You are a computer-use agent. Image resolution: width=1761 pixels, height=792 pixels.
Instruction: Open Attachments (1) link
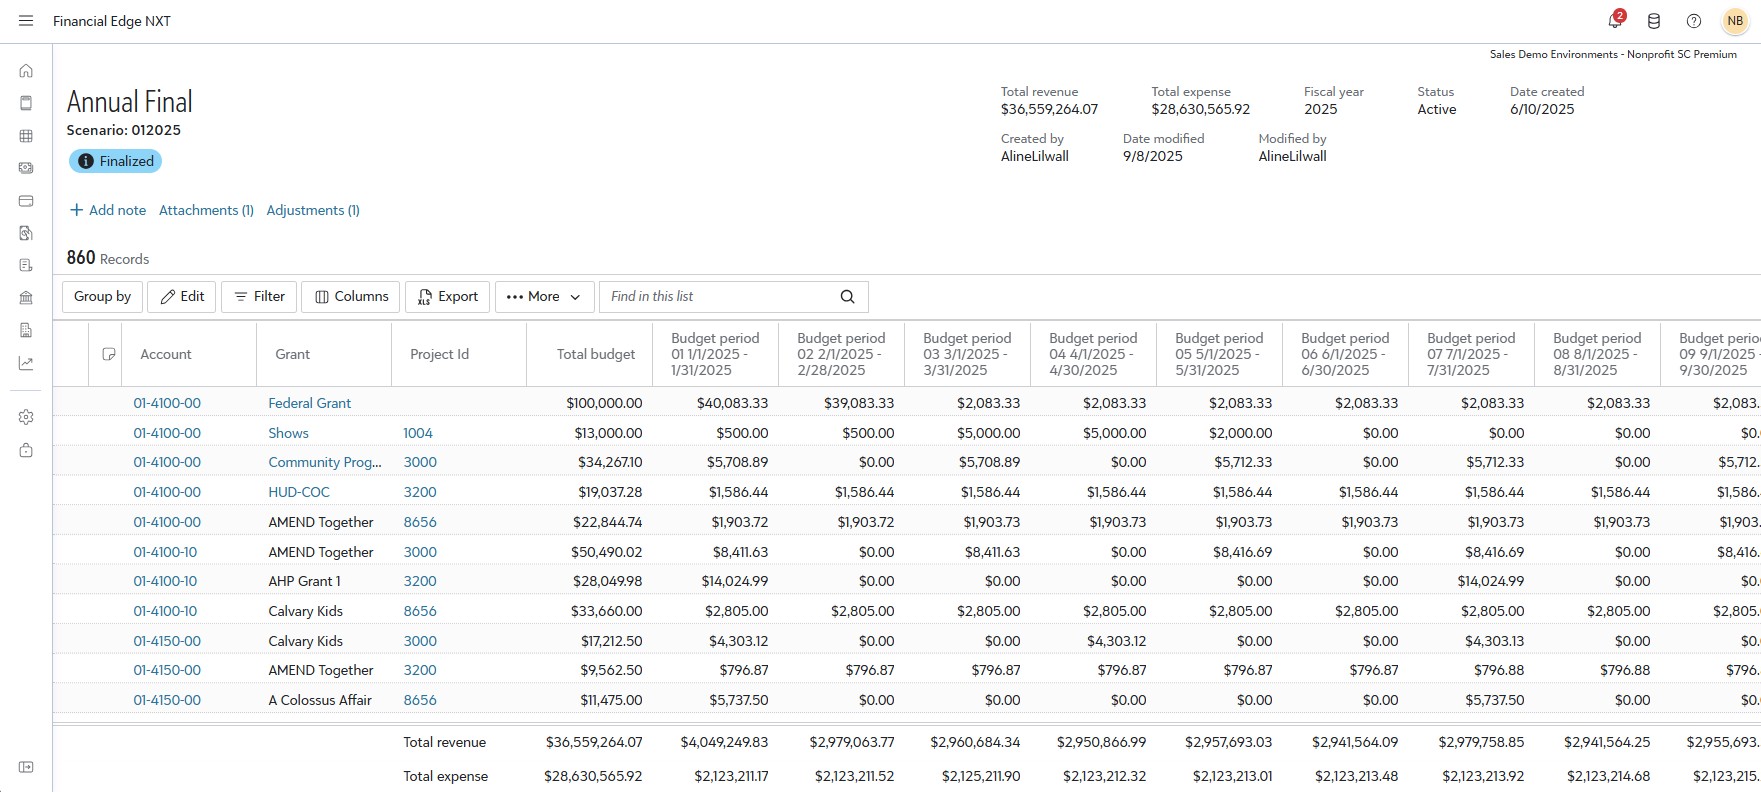206,210
